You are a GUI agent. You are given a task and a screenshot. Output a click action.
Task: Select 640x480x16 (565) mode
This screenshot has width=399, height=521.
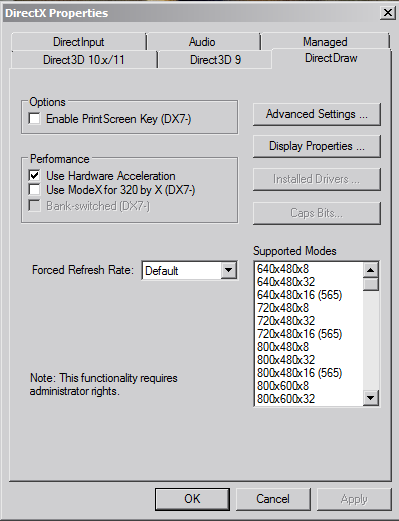[309, 295]
